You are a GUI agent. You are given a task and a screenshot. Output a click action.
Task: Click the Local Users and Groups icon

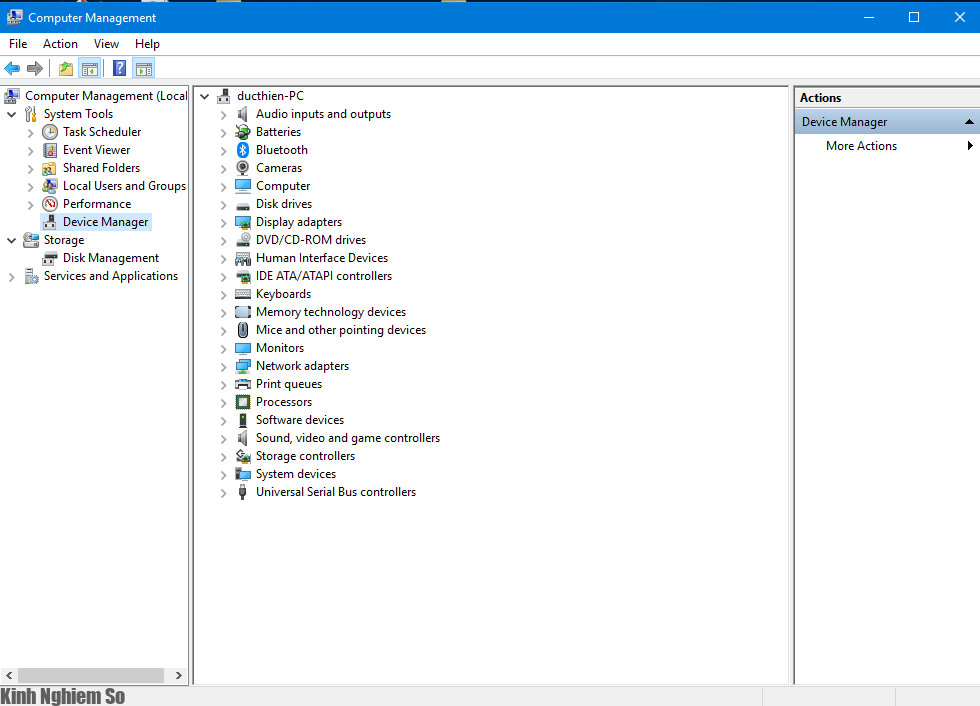[50, 186]
